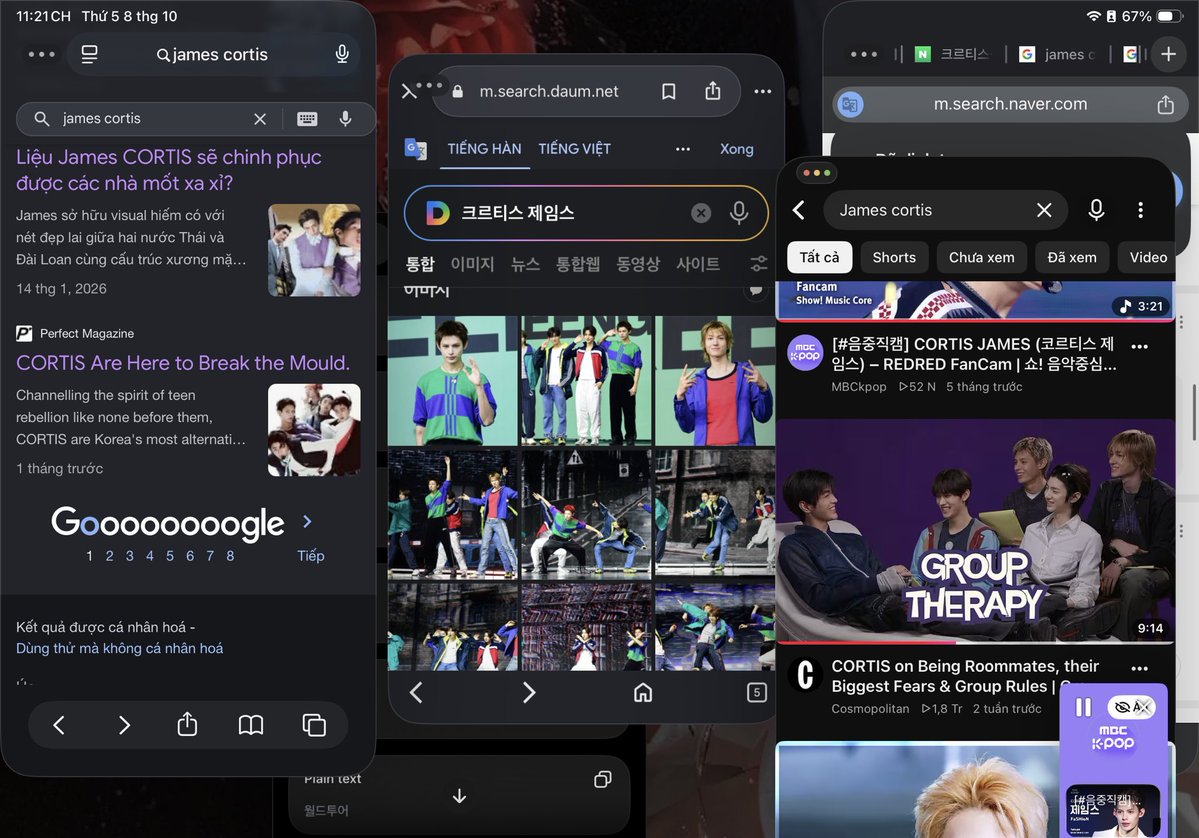Open the Safari bookmarks book icon
This screenshot has width=1199, height=838.
(251, 725)
